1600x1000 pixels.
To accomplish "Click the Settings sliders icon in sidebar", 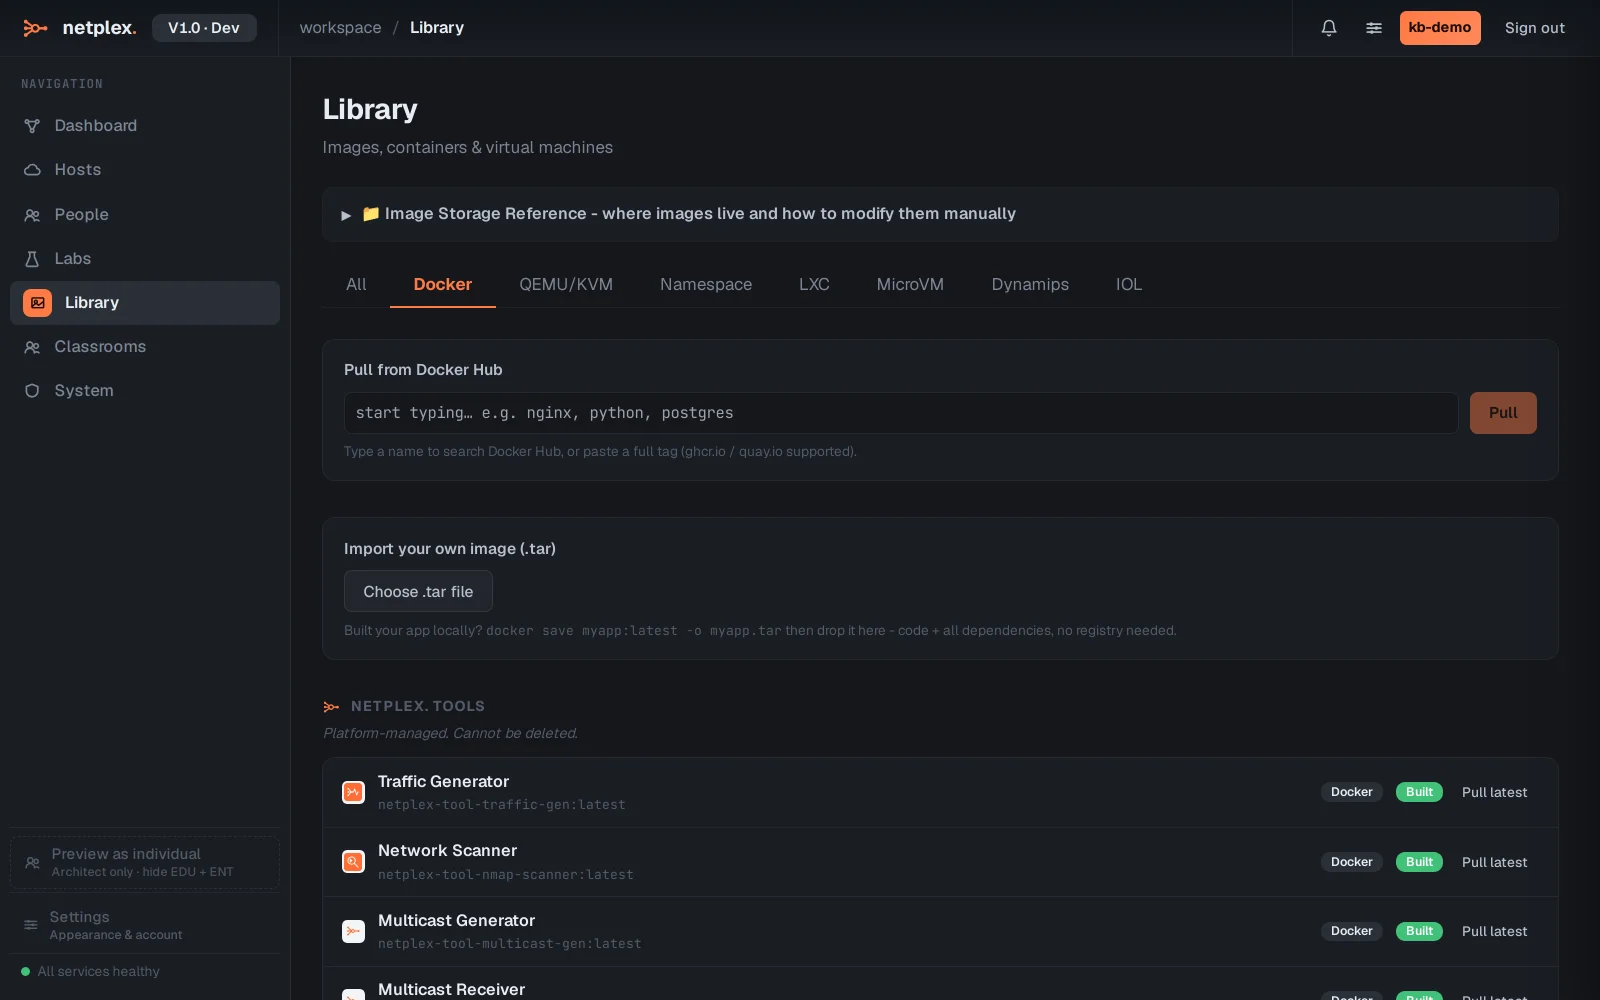I will point(31,925).
